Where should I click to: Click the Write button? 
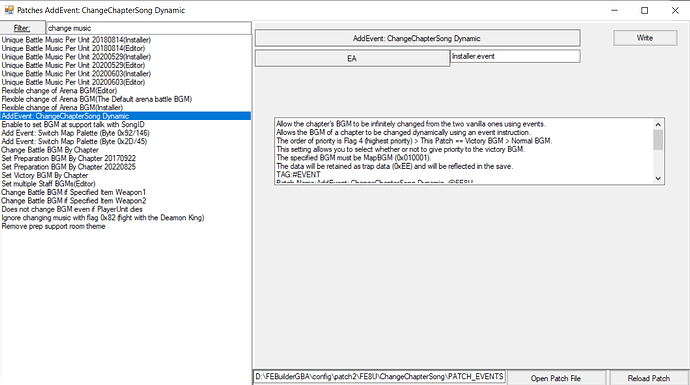645,38
